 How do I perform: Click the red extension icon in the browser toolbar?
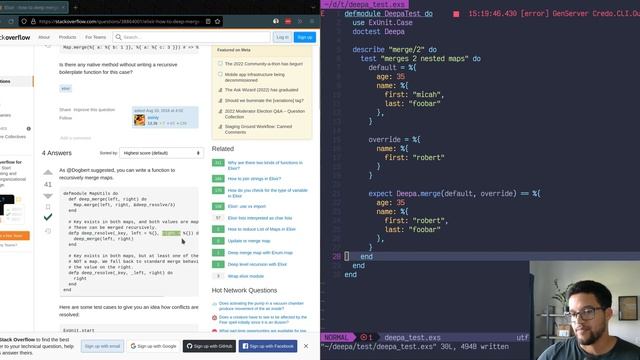(x=288, y=21)
